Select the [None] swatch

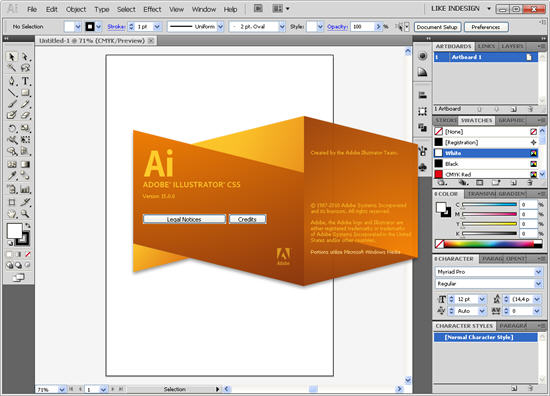tap(486, 132)
